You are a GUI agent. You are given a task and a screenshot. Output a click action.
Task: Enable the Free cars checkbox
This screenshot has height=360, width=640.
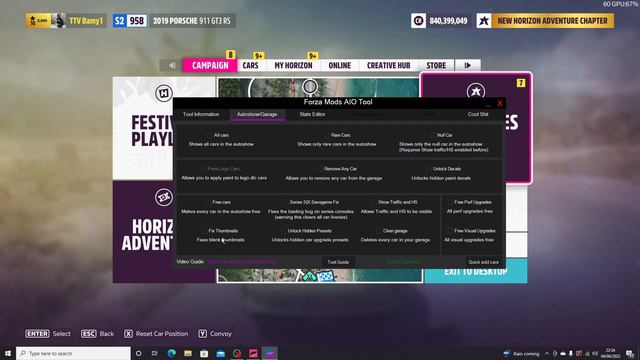(x=208, y=202)
